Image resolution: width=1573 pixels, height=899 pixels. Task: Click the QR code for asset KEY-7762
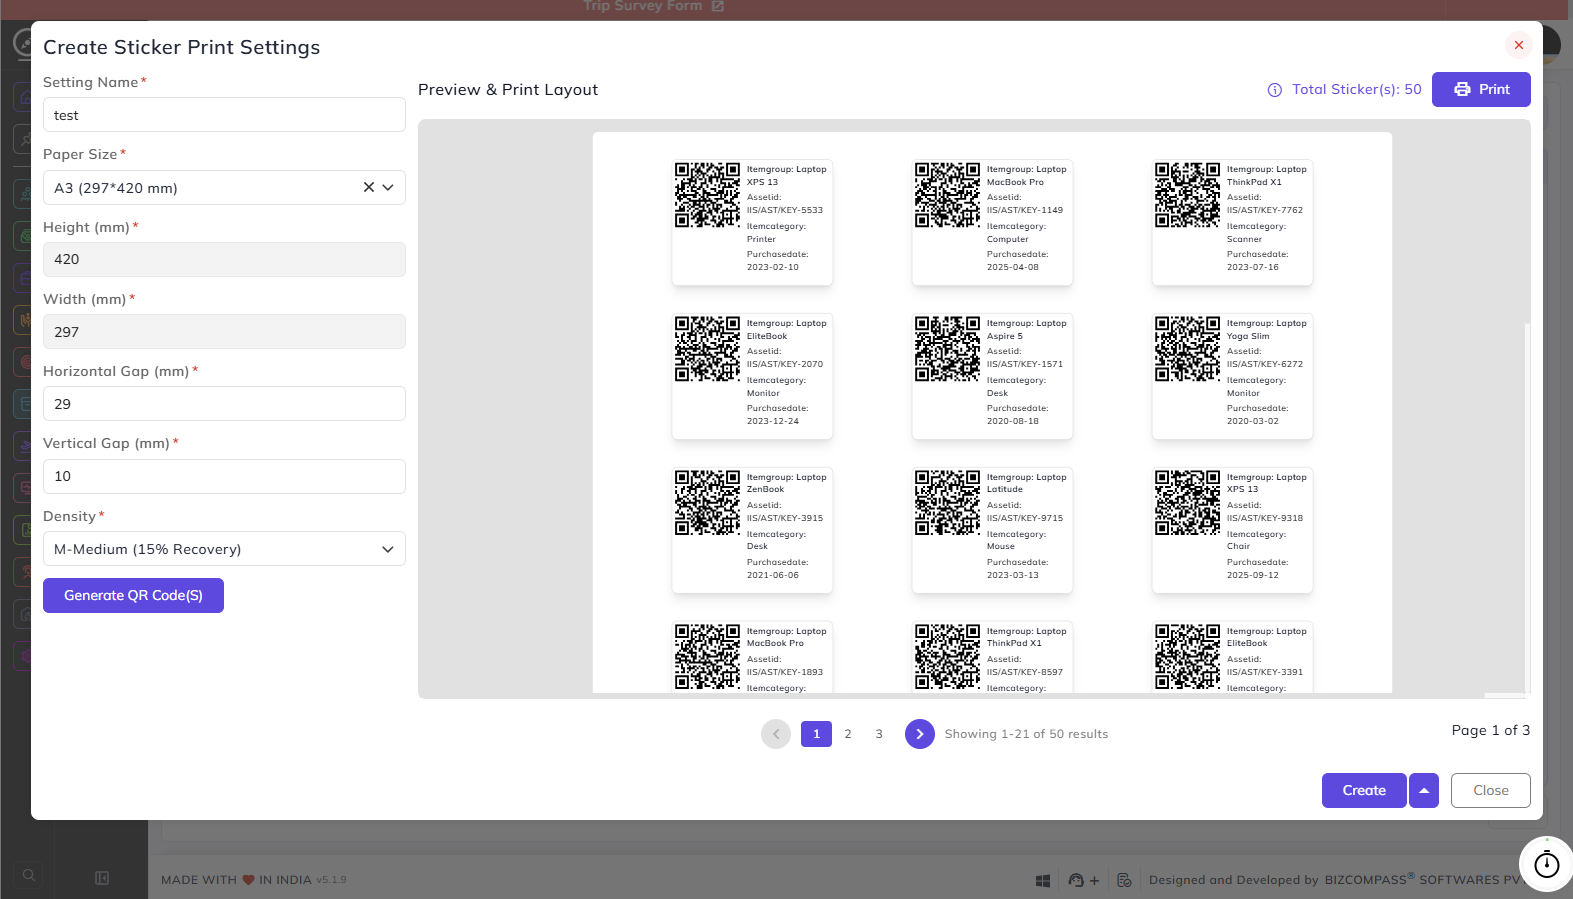click(1187, 195)
